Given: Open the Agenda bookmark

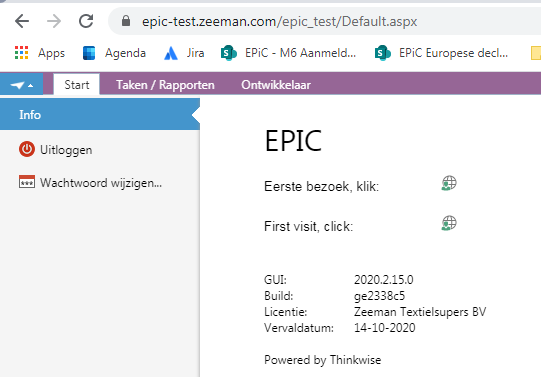Looking at the screenshot, I should (x=114, y=53).
